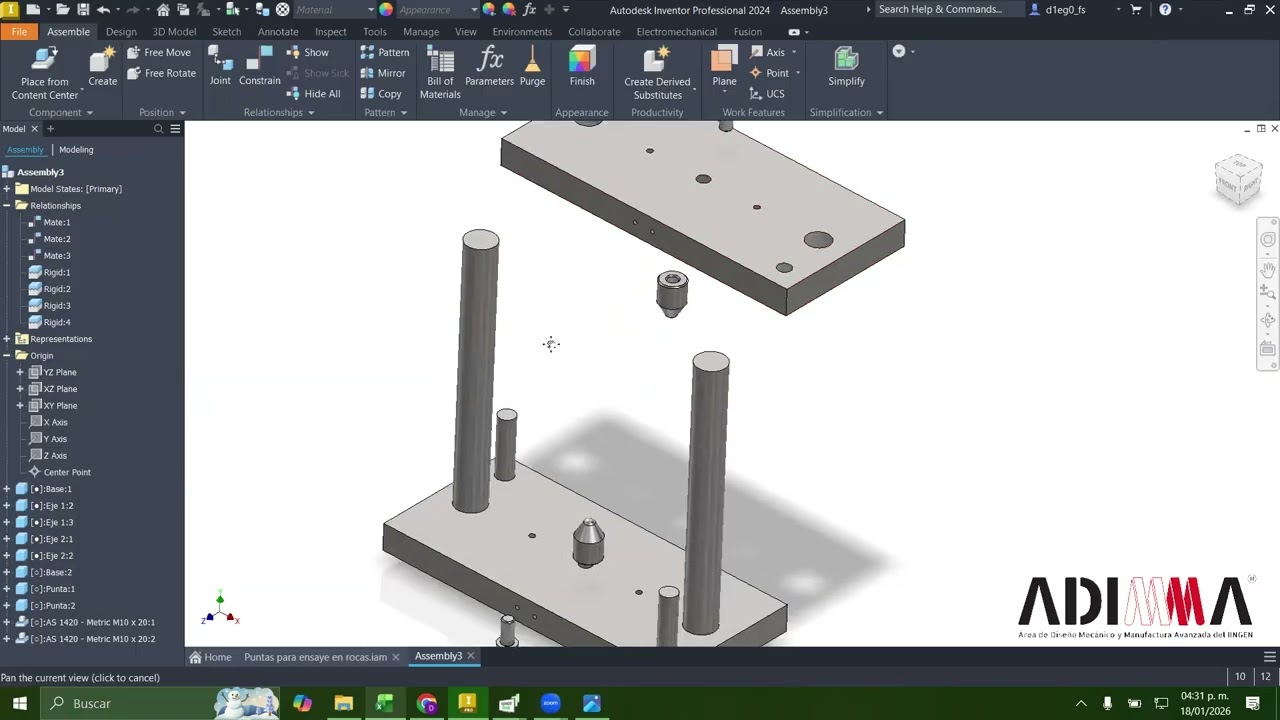Screen dimensions: 1280x720
Task: Open the File menu
Action: 19,32
